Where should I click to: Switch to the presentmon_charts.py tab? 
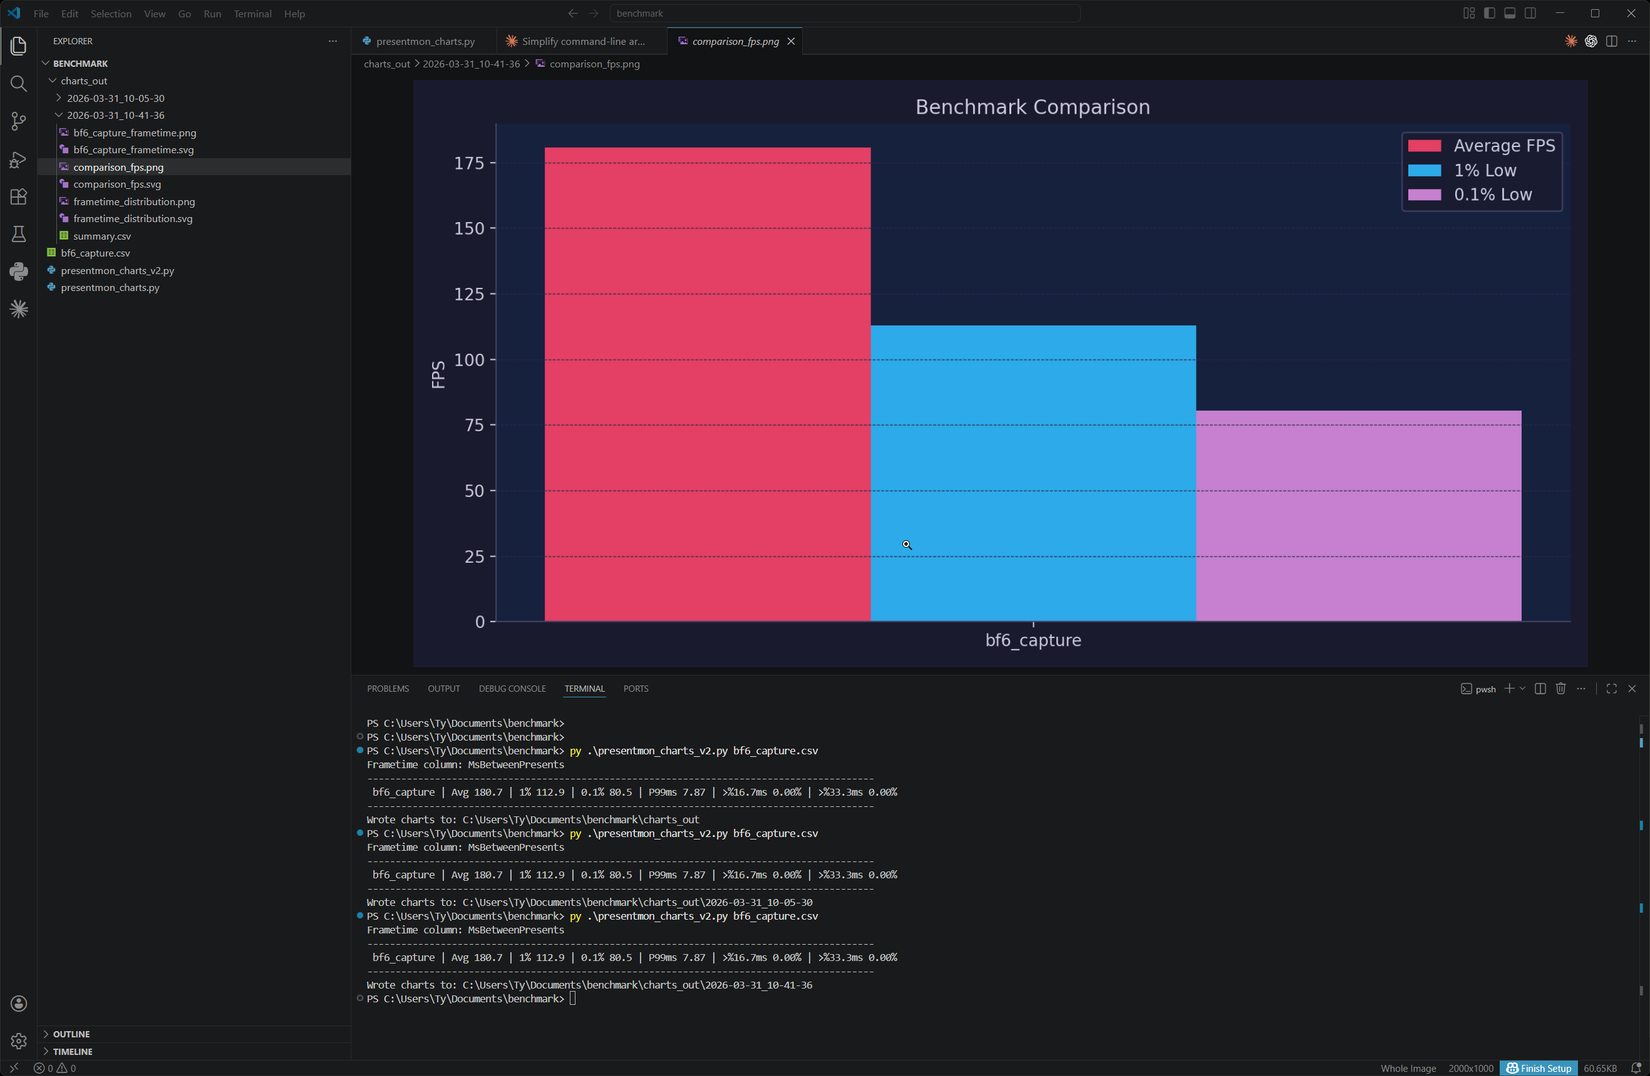point(425,41)
